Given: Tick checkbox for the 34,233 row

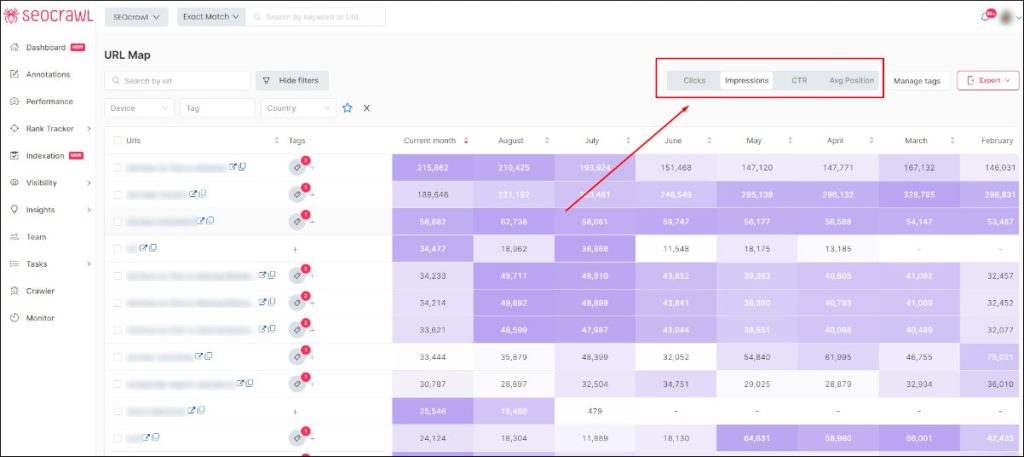Looking at the screenshot, I should tap(118, 276).
